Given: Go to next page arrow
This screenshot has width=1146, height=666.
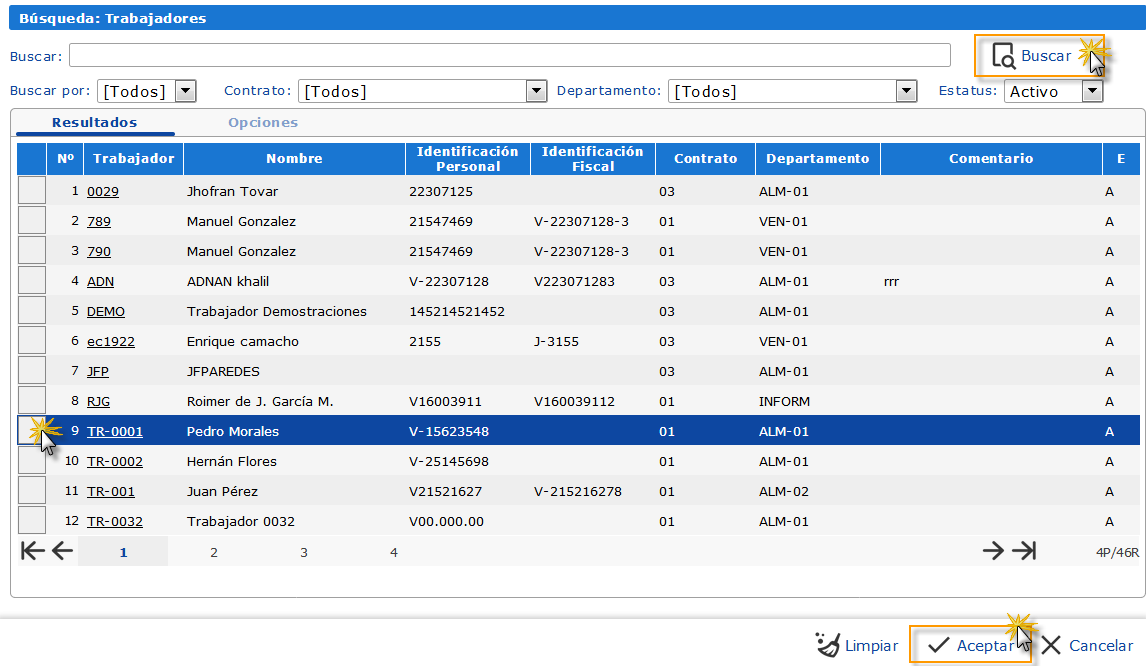Looking at the screenshot, I should (992, 551).
